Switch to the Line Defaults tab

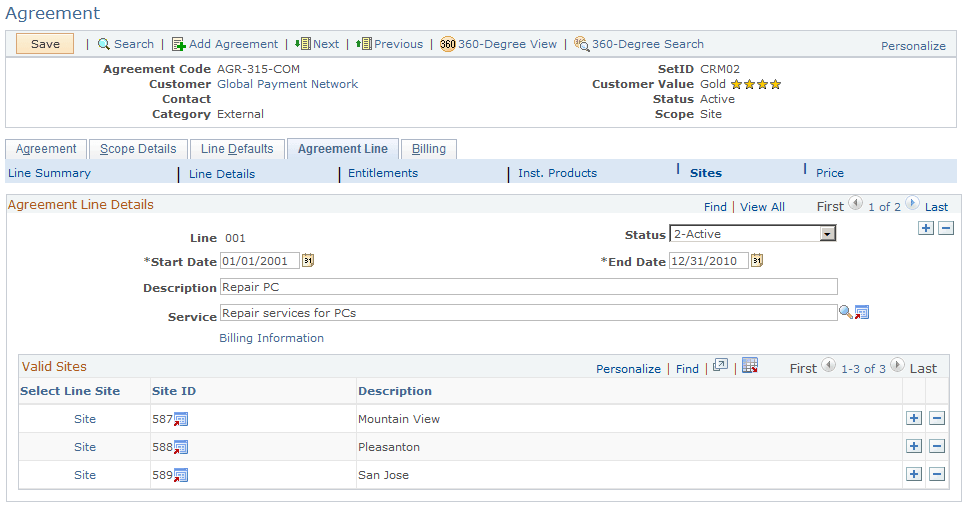(237, 149)
